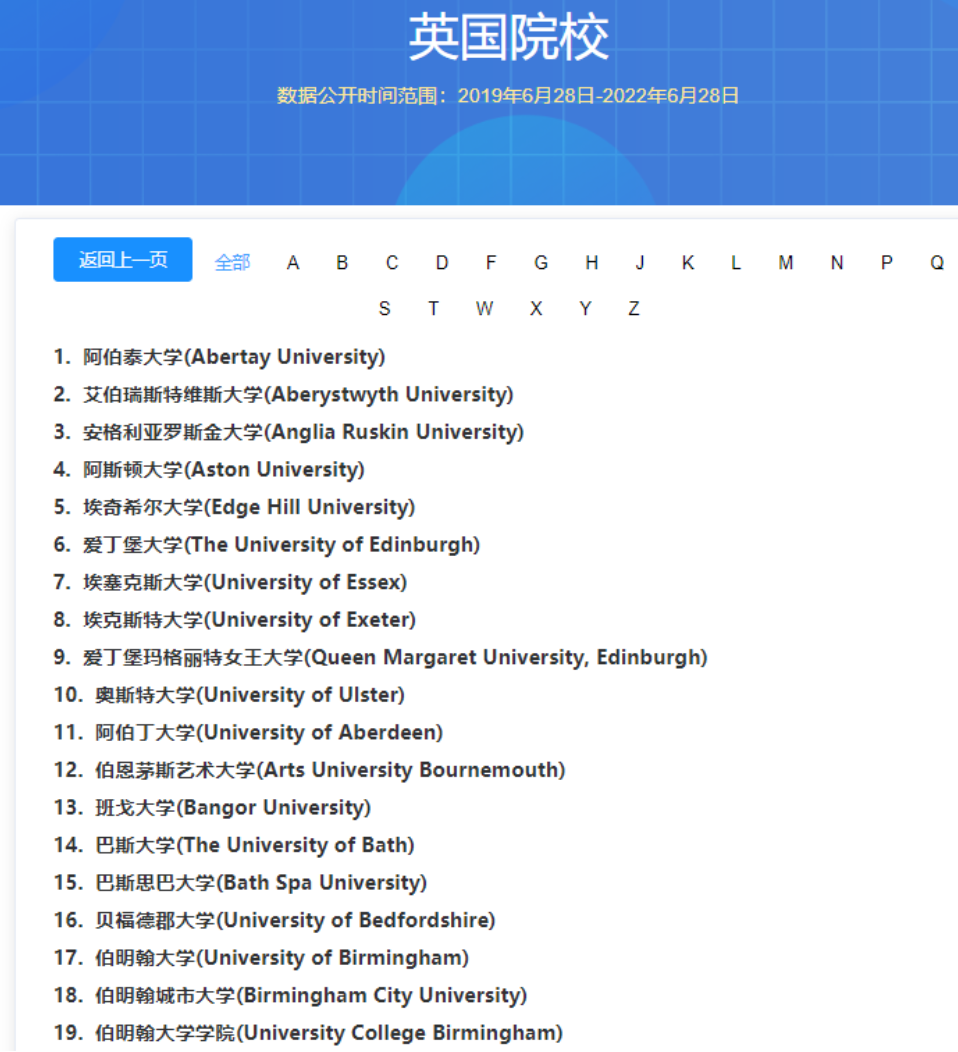The width and height of the screenshot is (958, 1052).
Task: Choose letter H in alphabet filter
Action: (591, 263)
